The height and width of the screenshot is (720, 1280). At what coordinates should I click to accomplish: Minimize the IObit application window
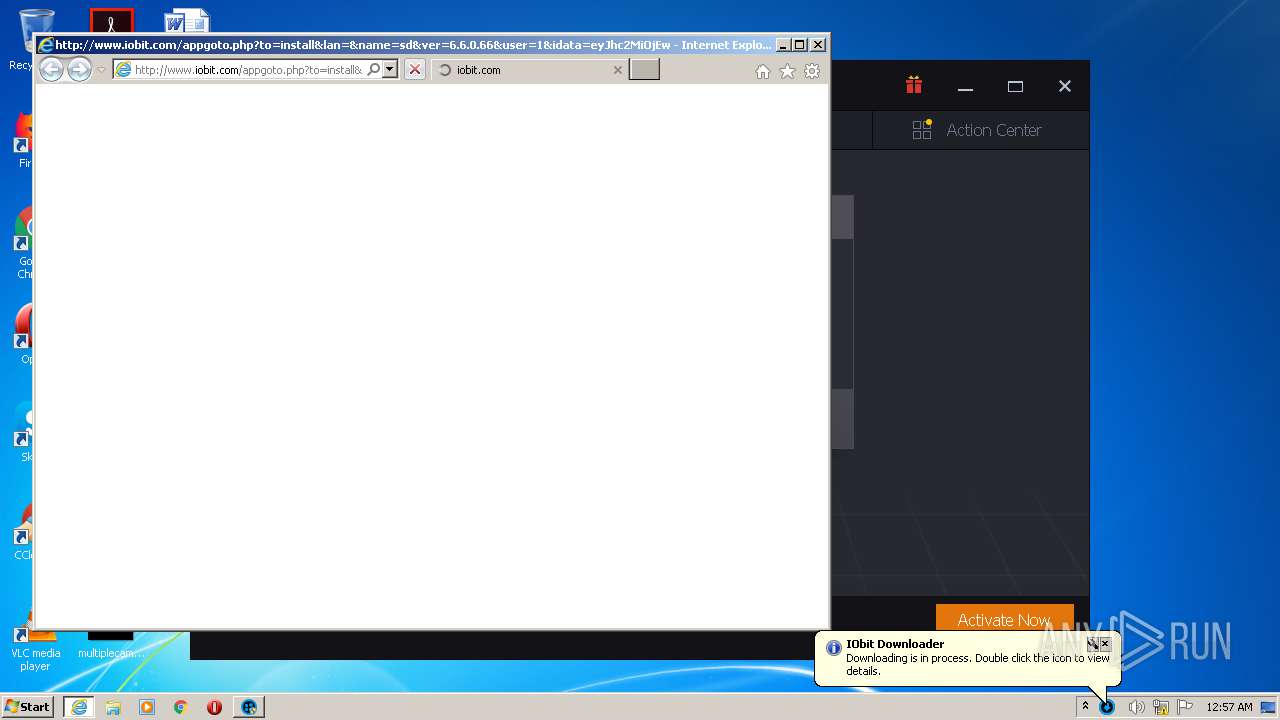click(965, 87)
